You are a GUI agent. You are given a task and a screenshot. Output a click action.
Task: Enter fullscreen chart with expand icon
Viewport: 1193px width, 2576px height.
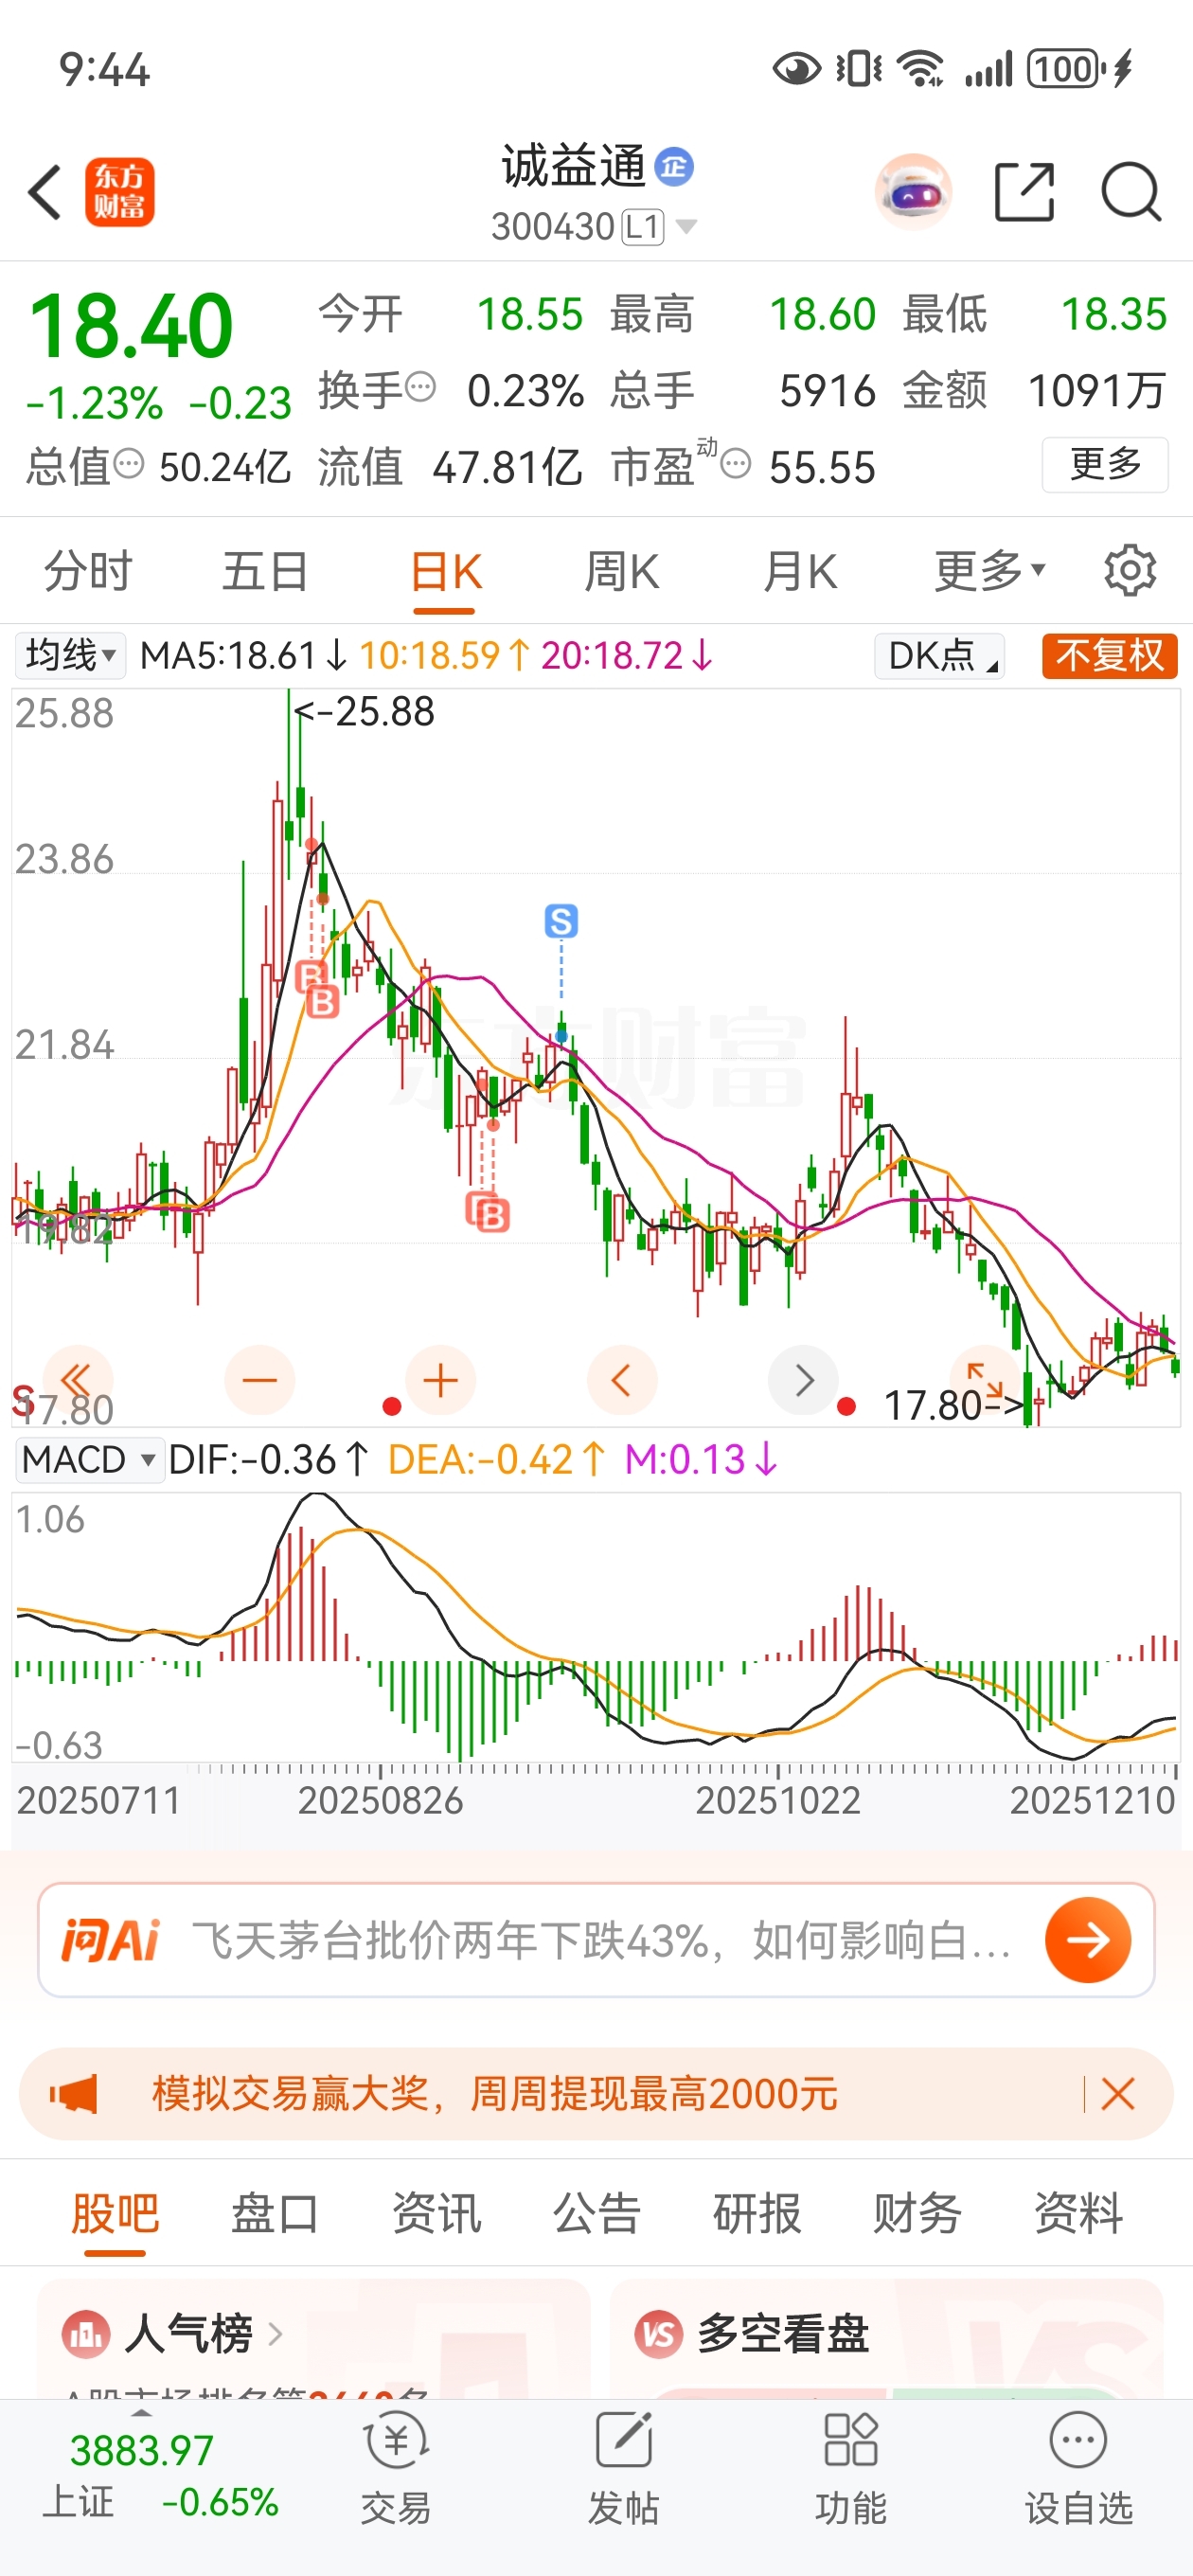pos(984,1380)
